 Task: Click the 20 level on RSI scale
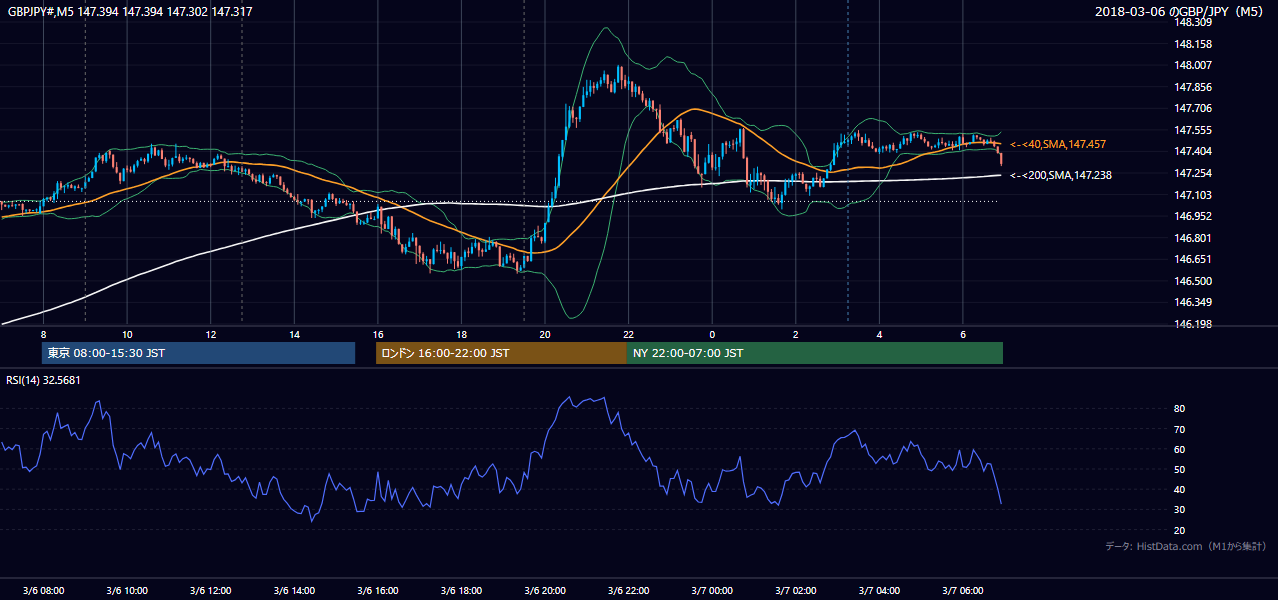point(1180,530)
